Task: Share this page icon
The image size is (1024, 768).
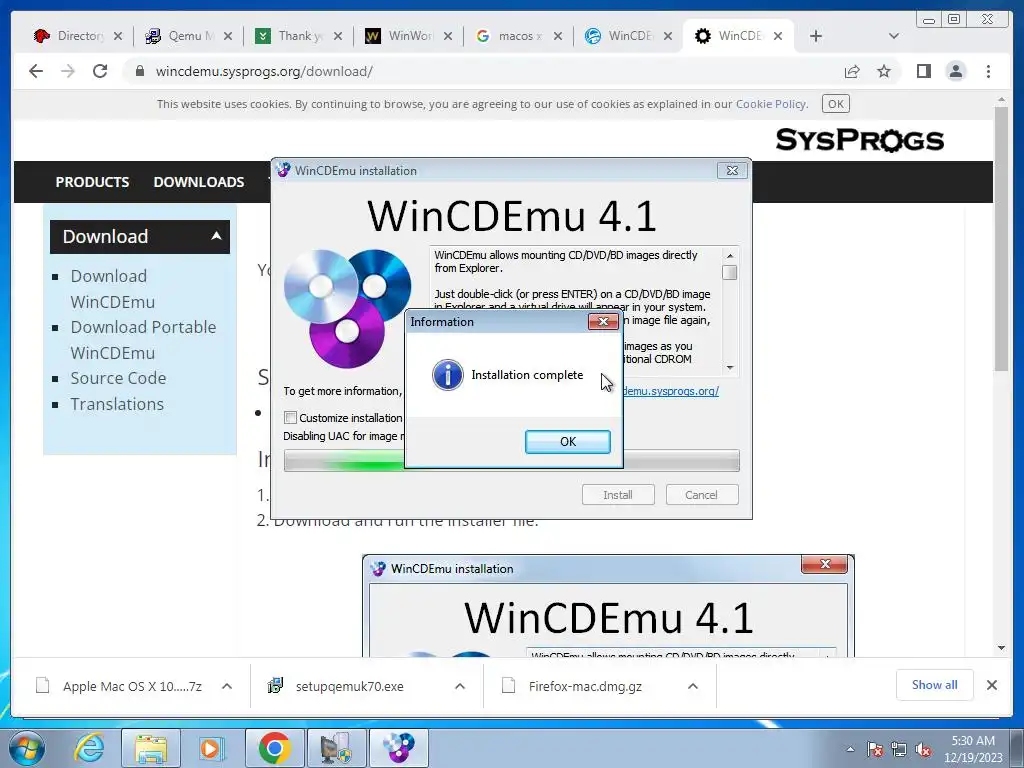Action: pyautogui.click(x=852, y=71)
